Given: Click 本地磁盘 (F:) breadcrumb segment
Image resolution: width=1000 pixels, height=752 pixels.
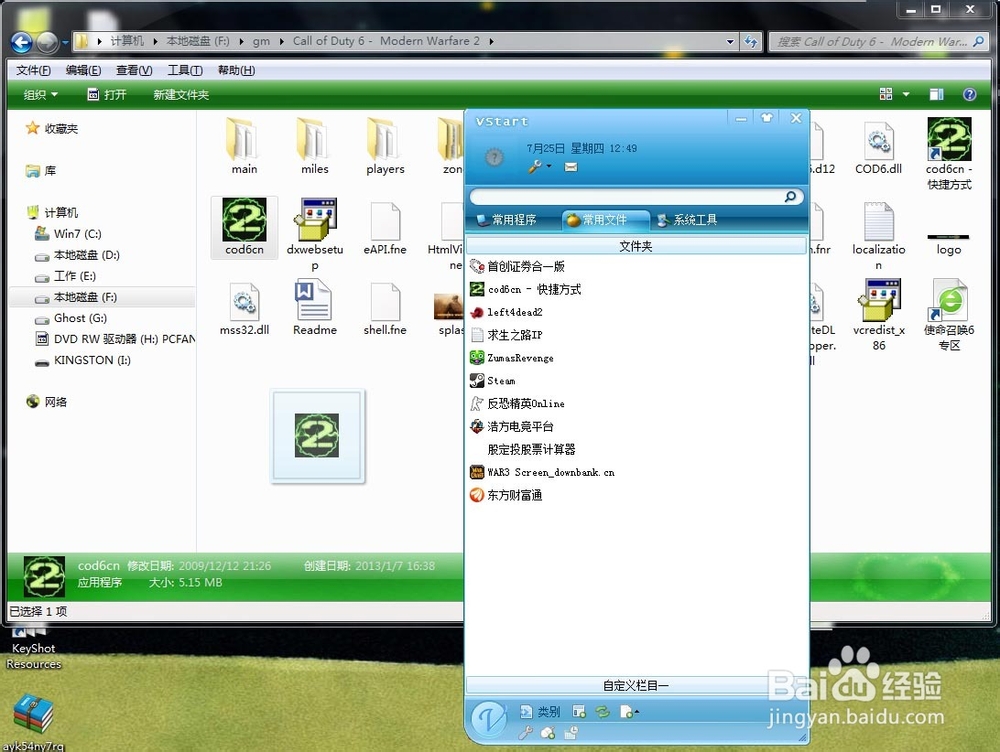Looking at the screenshot, I should (198, 41).
